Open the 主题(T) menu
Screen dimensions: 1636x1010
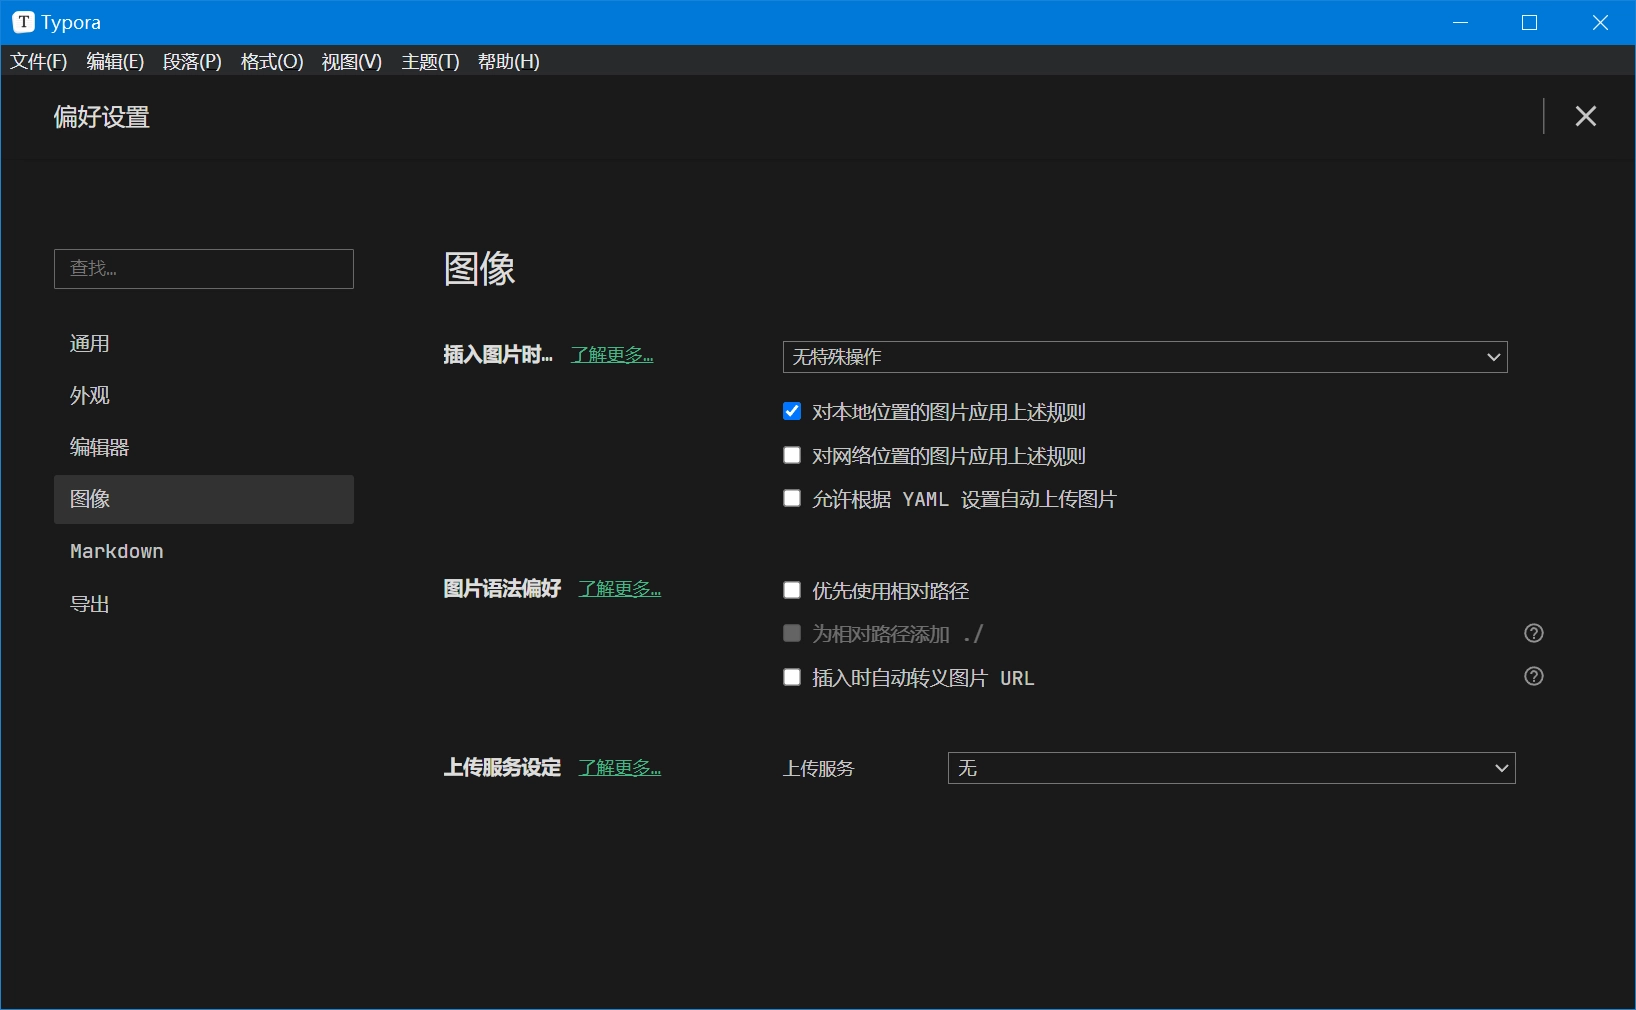(430, 61)
